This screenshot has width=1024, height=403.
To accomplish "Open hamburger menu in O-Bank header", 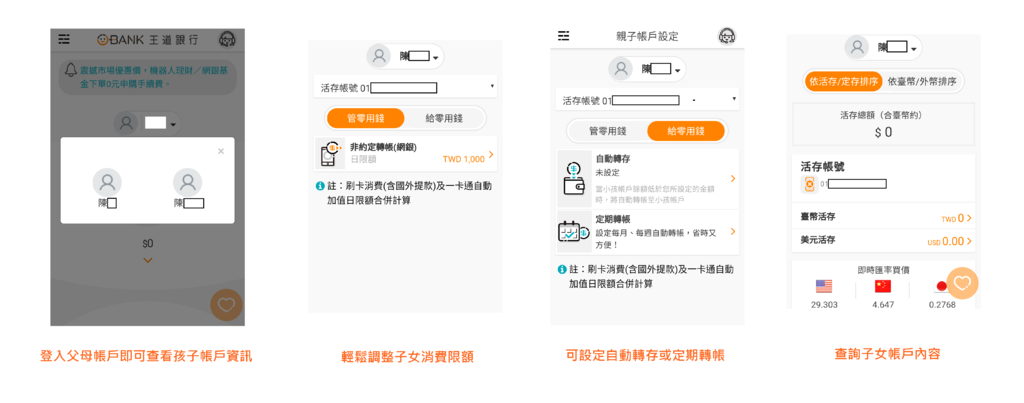I will tap(64, 39).
